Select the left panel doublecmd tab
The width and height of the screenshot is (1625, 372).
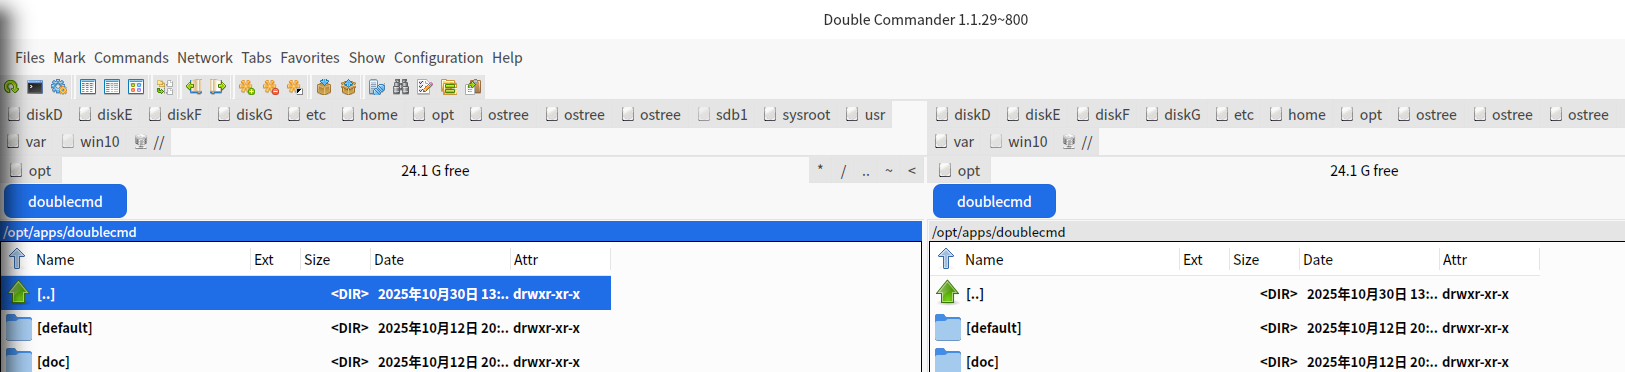[x=65, y=201]
